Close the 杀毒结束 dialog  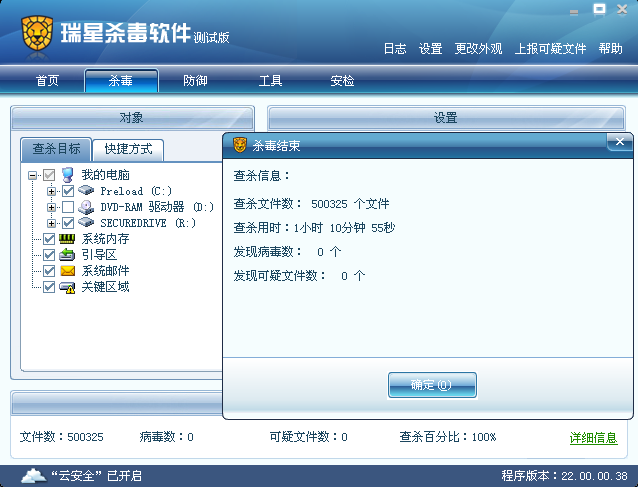620,142
